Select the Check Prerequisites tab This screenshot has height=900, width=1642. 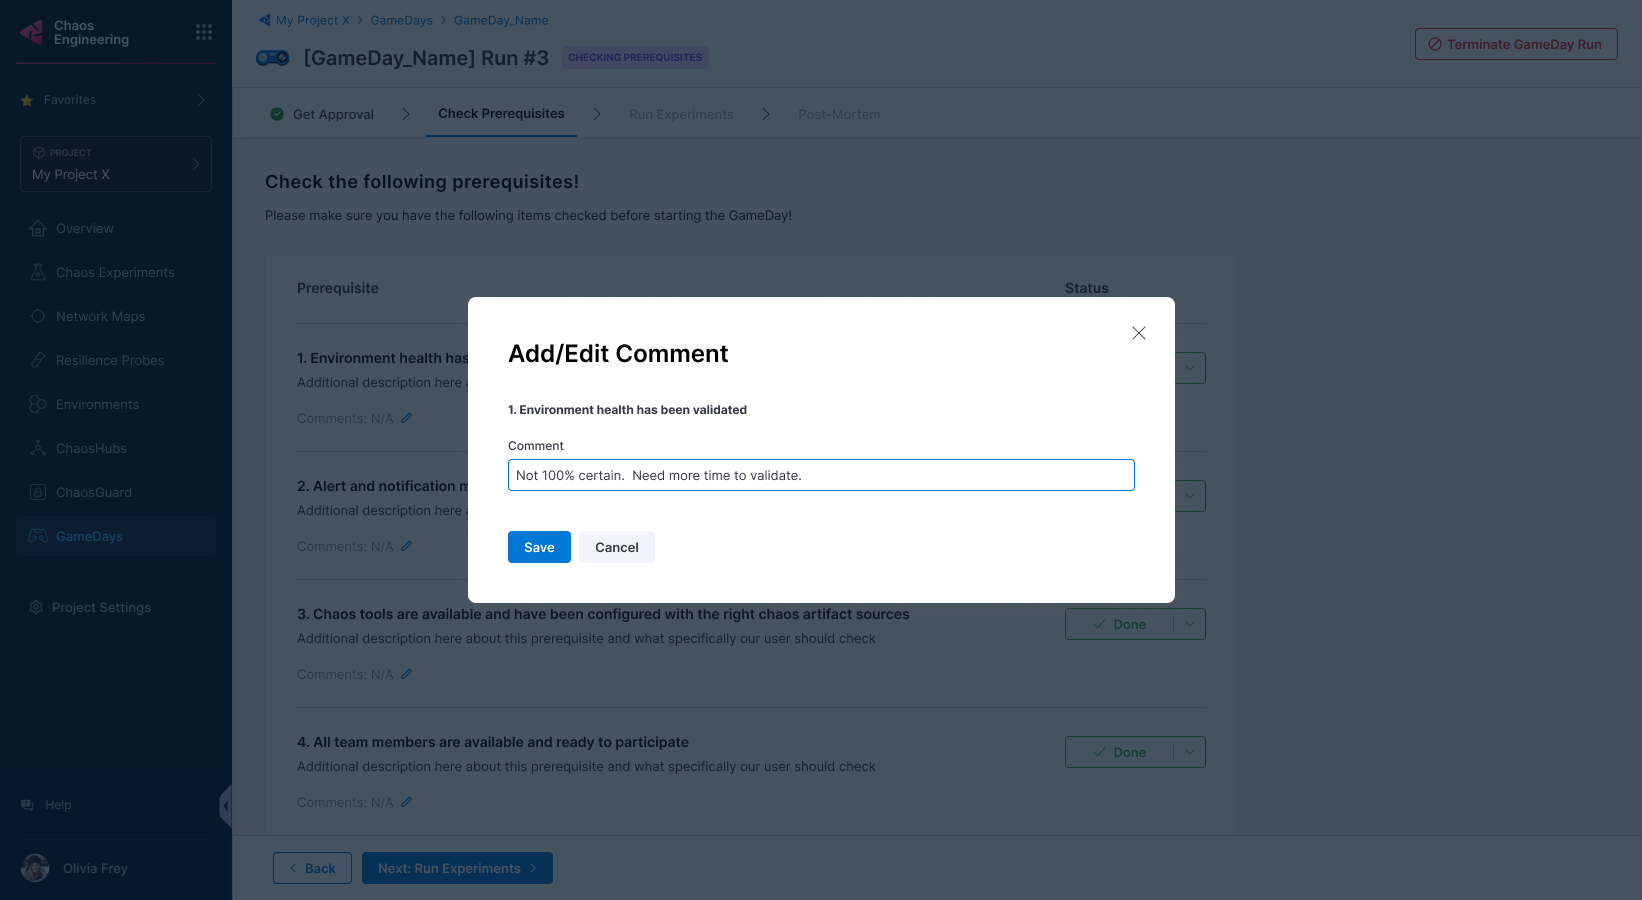click(x=501, y=114)
